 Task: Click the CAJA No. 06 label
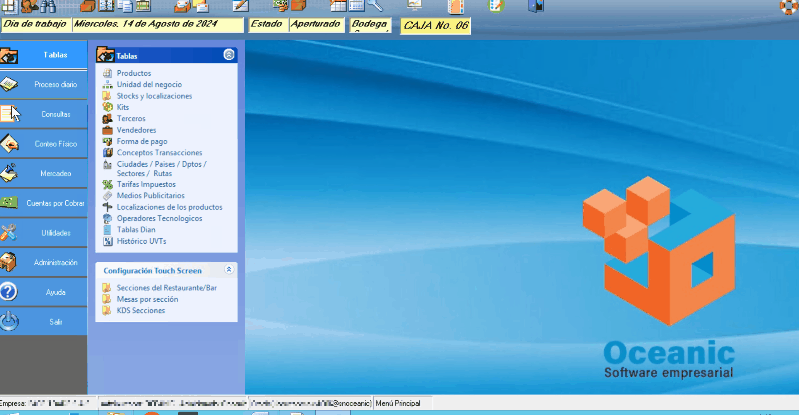(435, 26)
